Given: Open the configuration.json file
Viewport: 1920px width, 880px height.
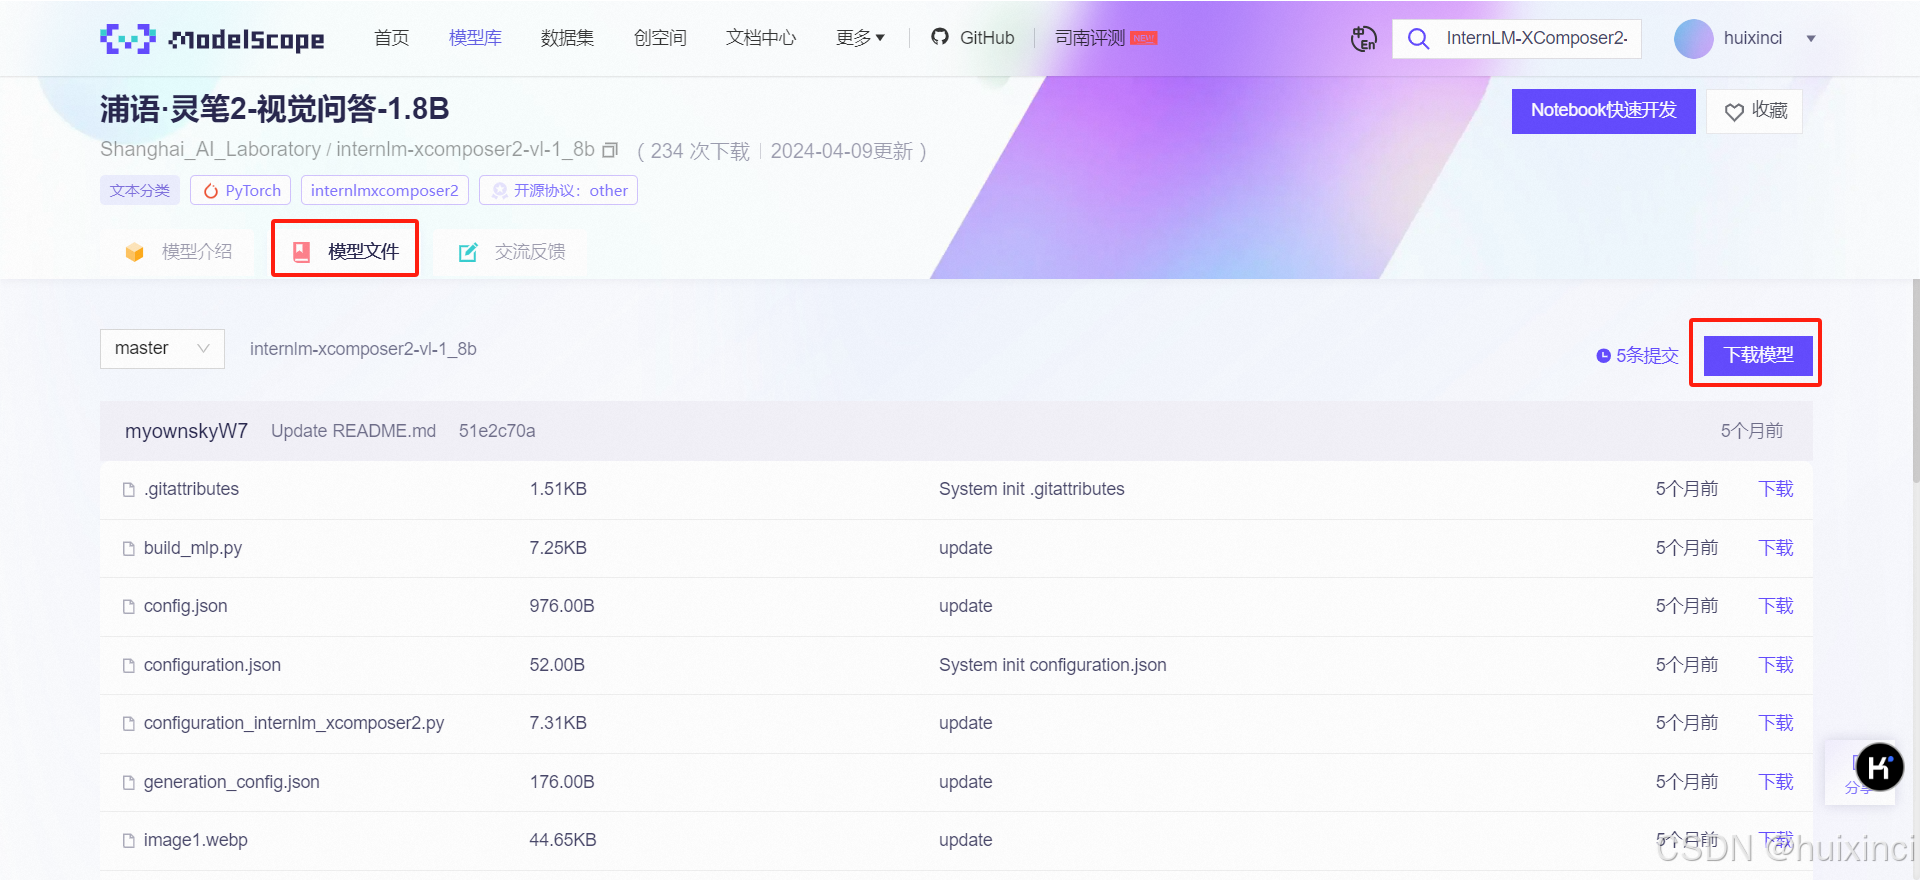Looking at the screenshot, I should click(x=212, y=665).
